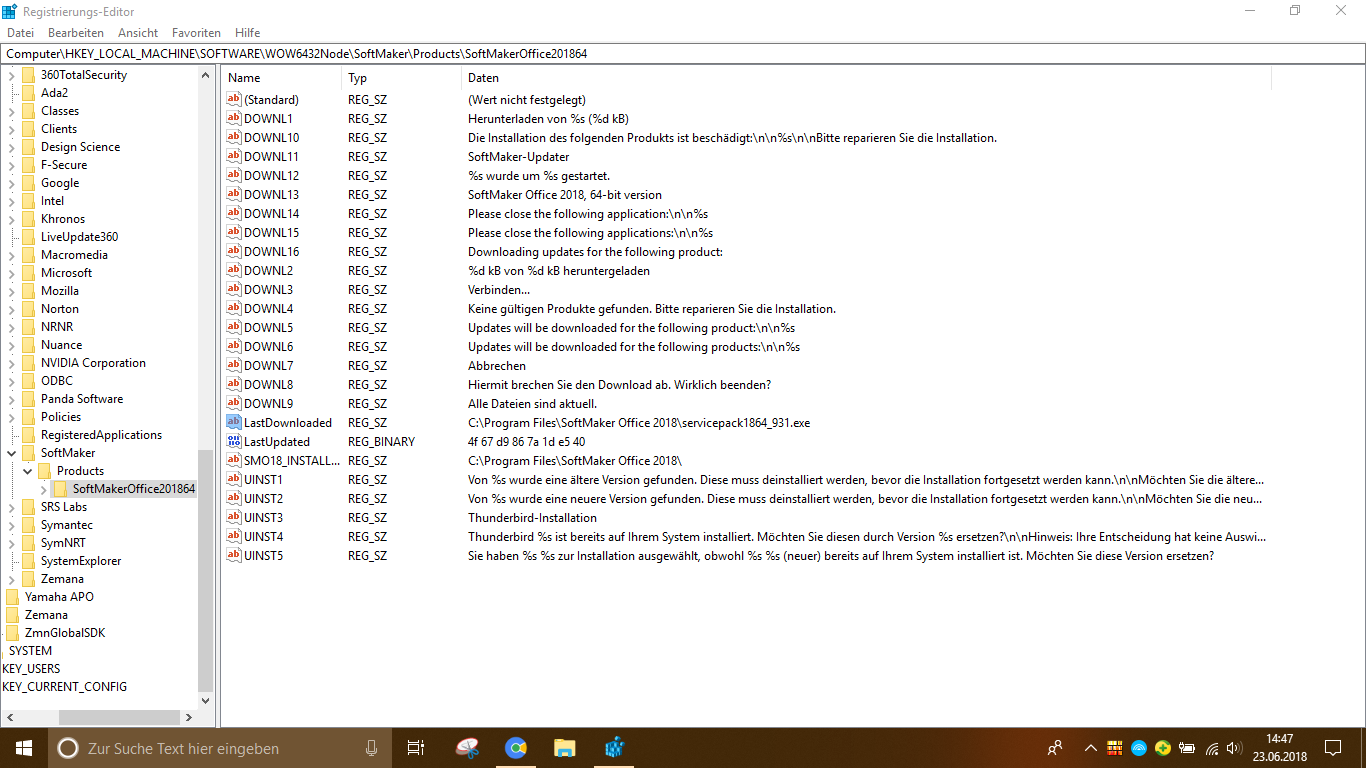Screen dimensions: 1366x768
Task: Open the Chrome taskbar icon
Action: (x=516, y=748)
